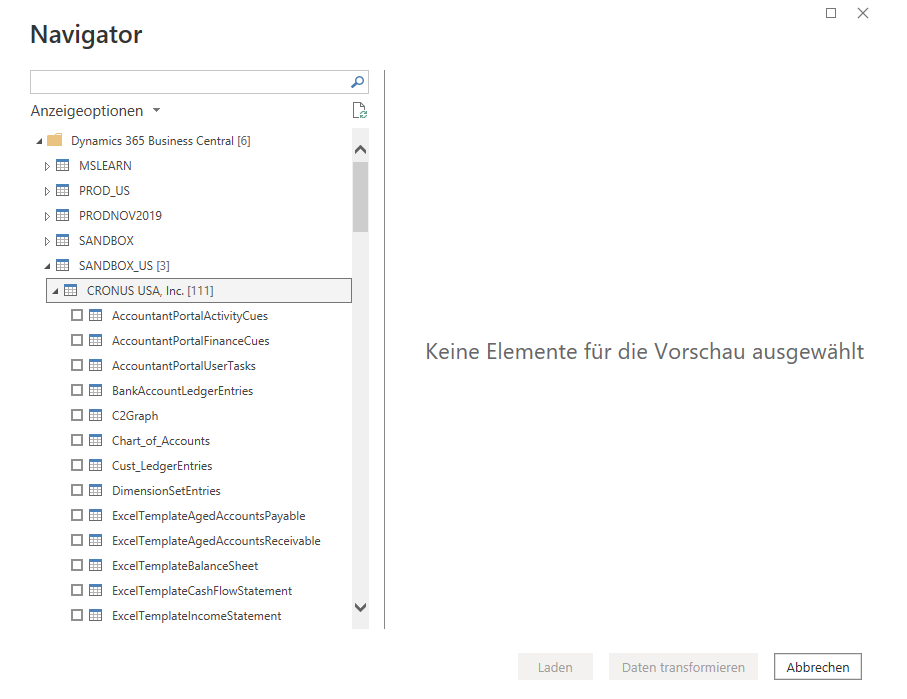Click the SANDBOX_US table icon
This screenshot has width=907, height=699.
[x=62, y=266]
